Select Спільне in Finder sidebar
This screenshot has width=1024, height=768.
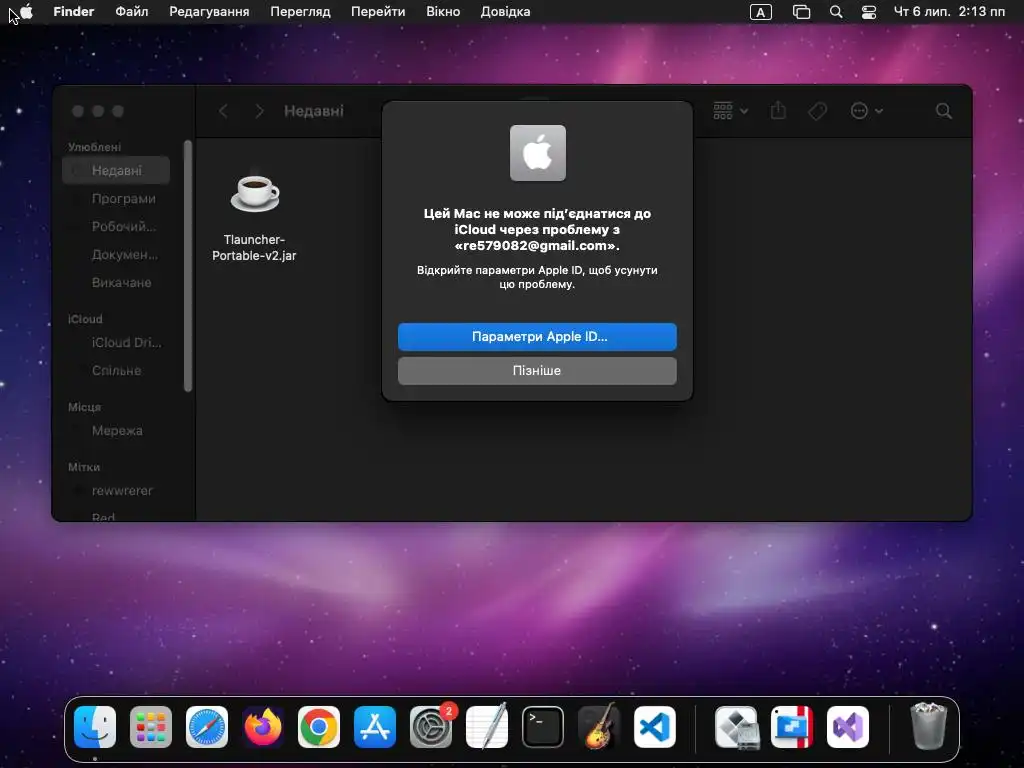tap(116, 370)
